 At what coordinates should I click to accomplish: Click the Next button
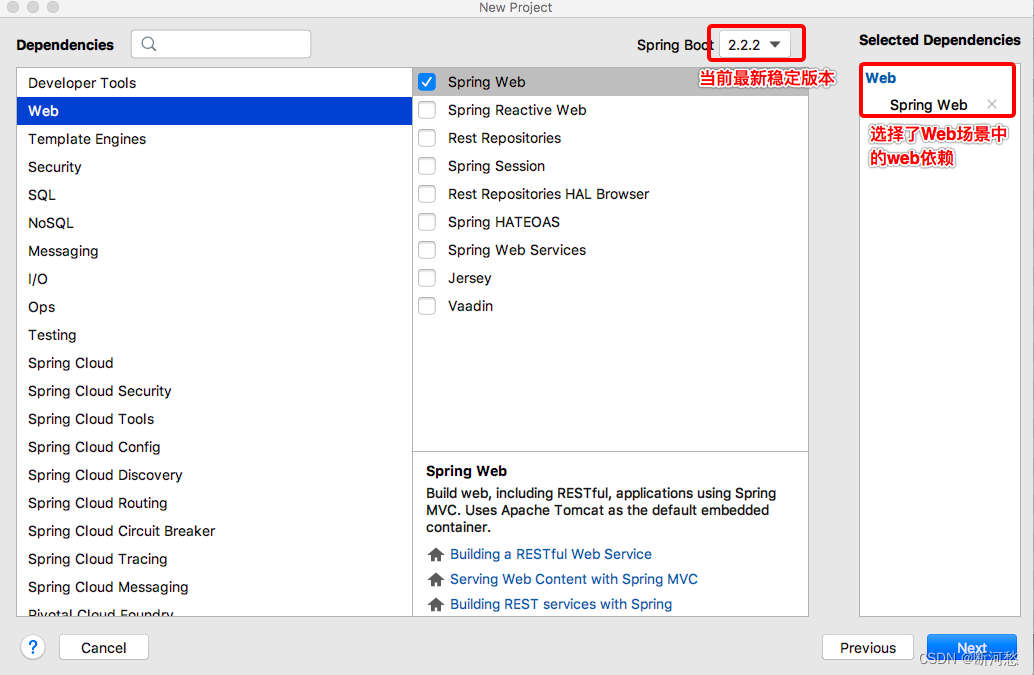pos(971,647)
